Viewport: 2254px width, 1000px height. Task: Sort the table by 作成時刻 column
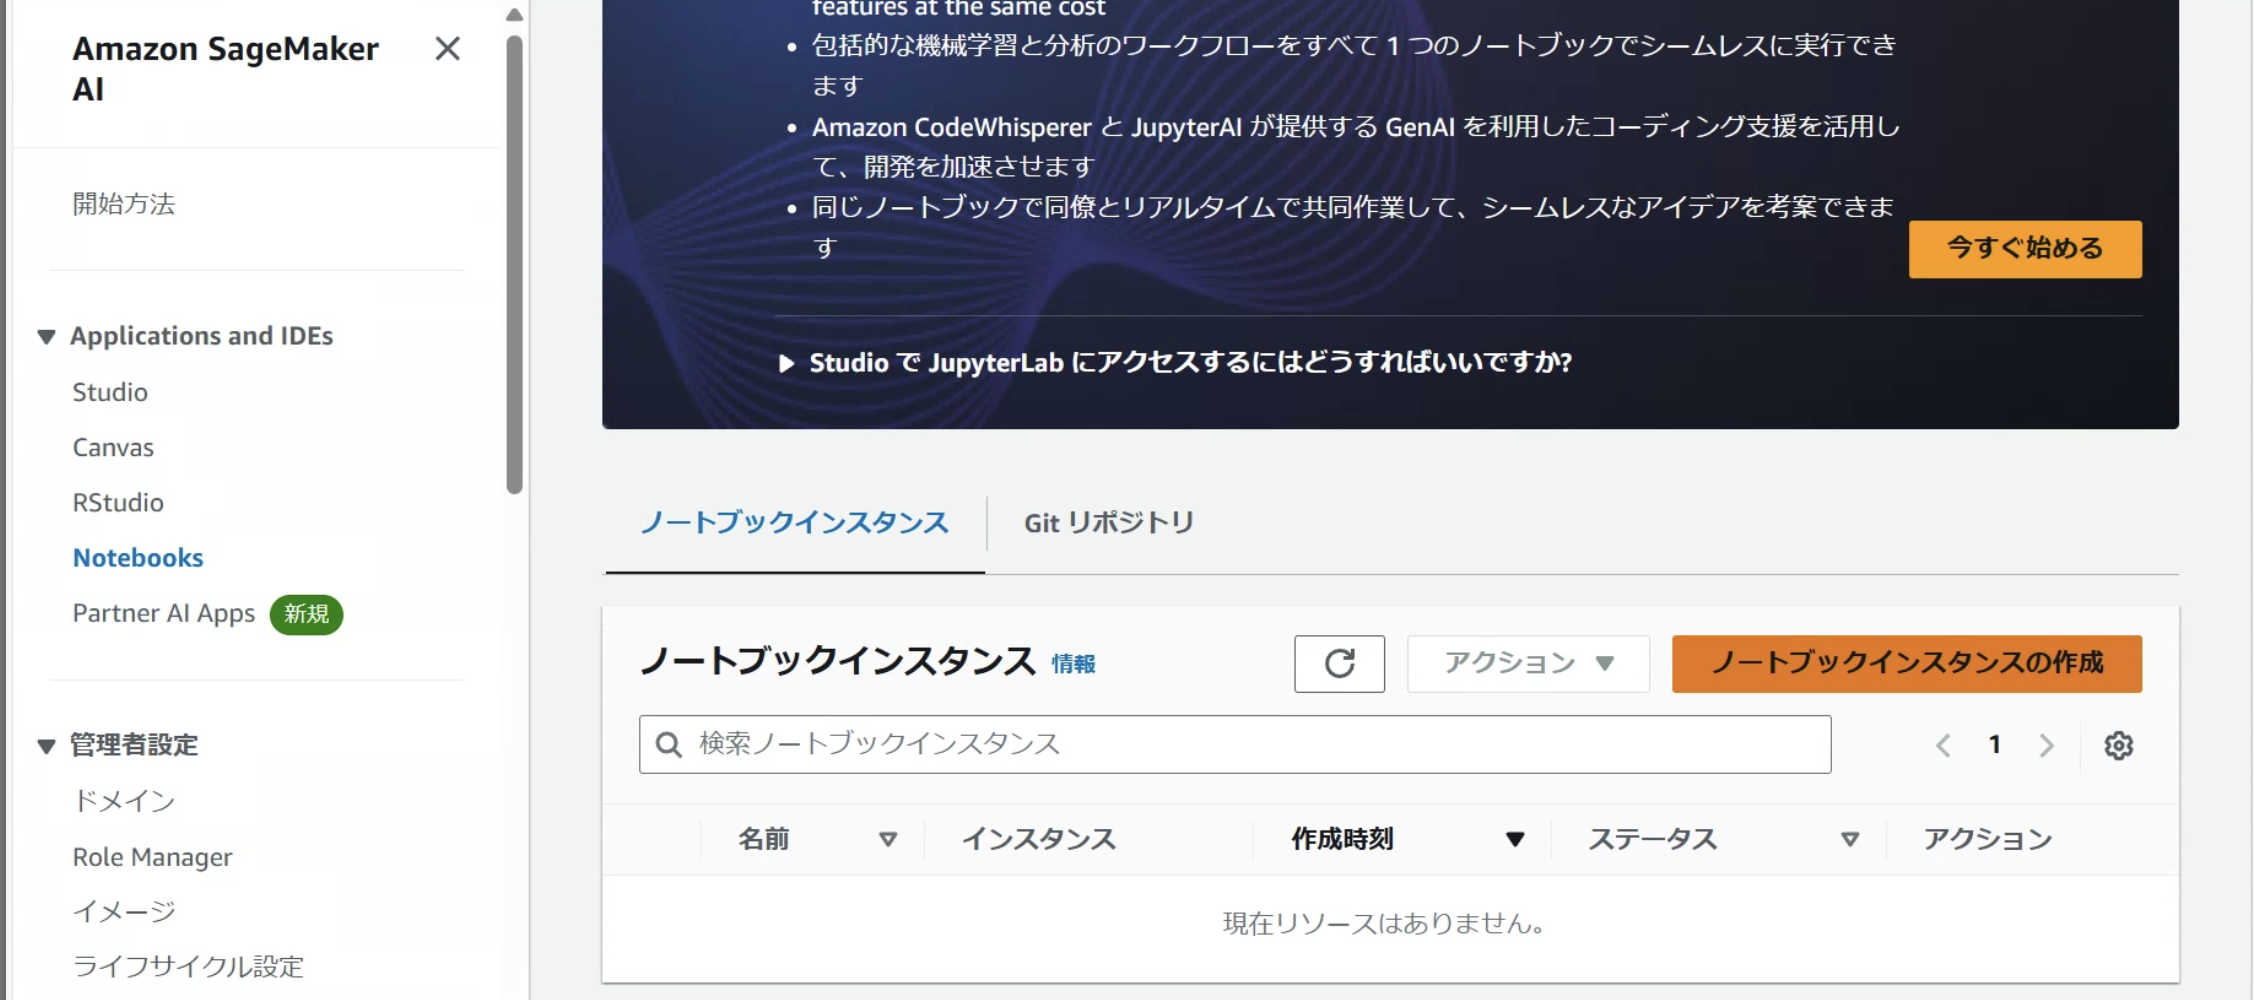pos(1516,839)
